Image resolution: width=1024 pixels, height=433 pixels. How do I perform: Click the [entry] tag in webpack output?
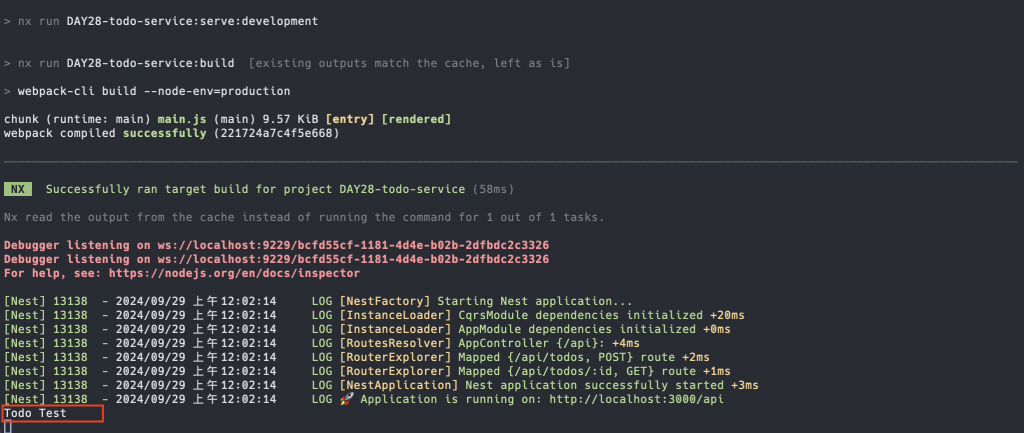tap(349, 120)
